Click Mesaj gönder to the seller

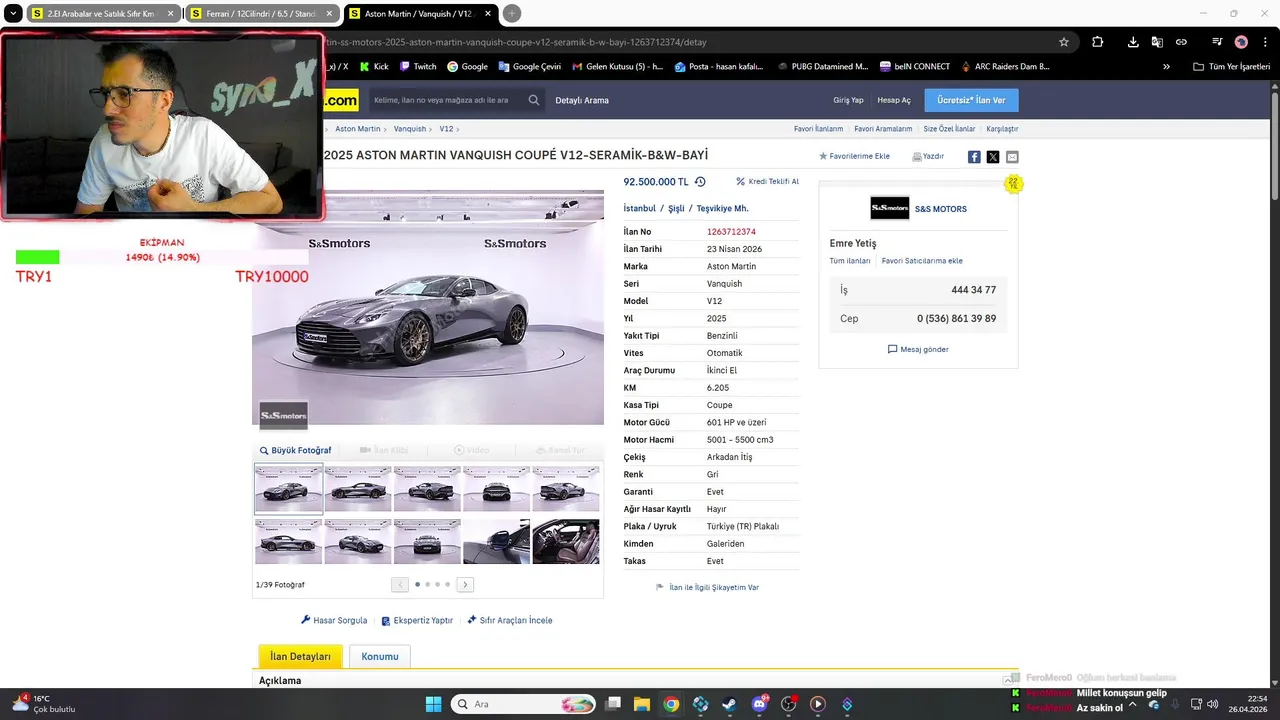click(918, 349)
